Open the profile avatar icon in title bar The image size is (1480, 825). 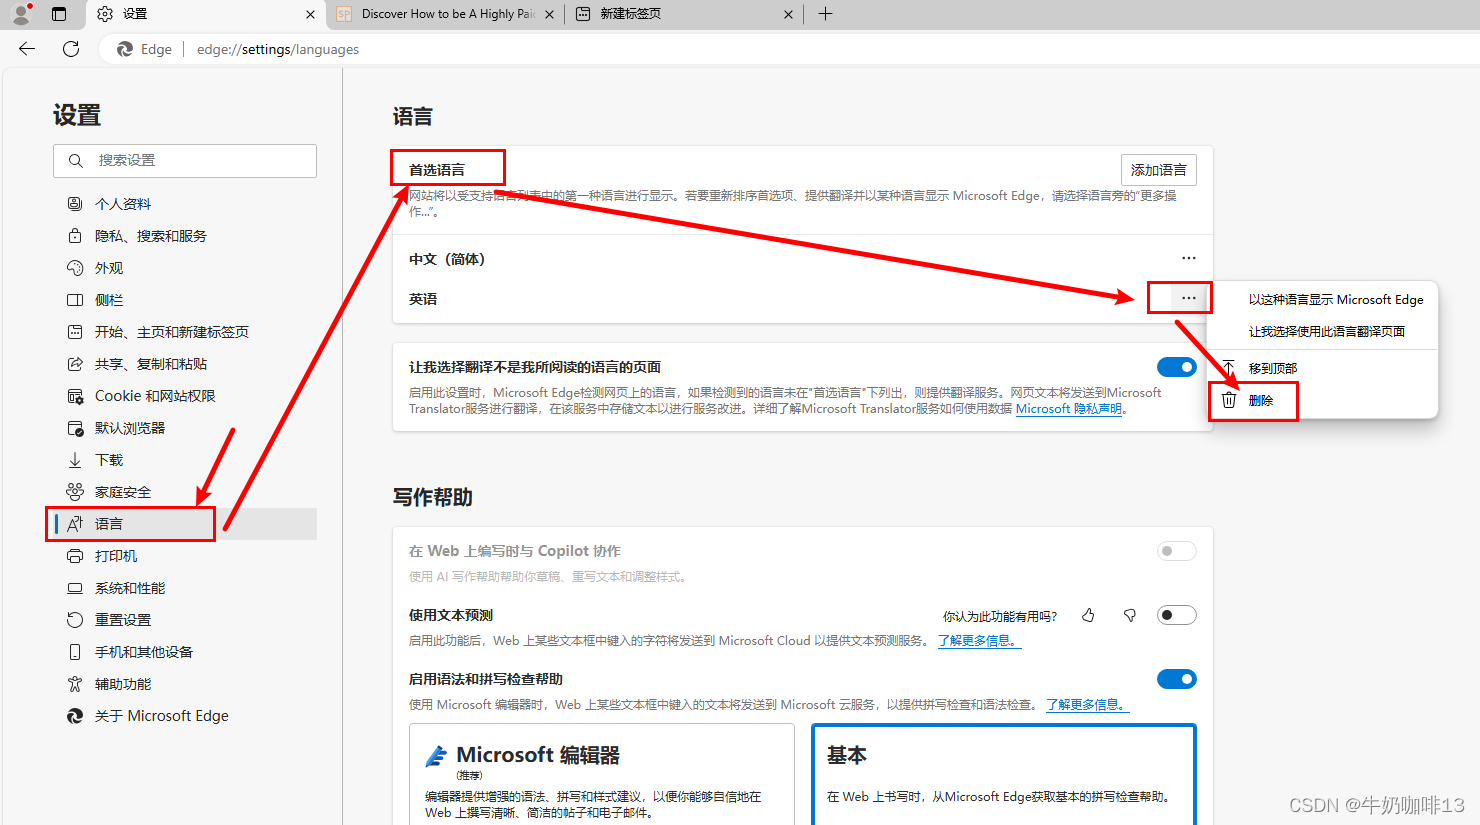pos(21,14)
